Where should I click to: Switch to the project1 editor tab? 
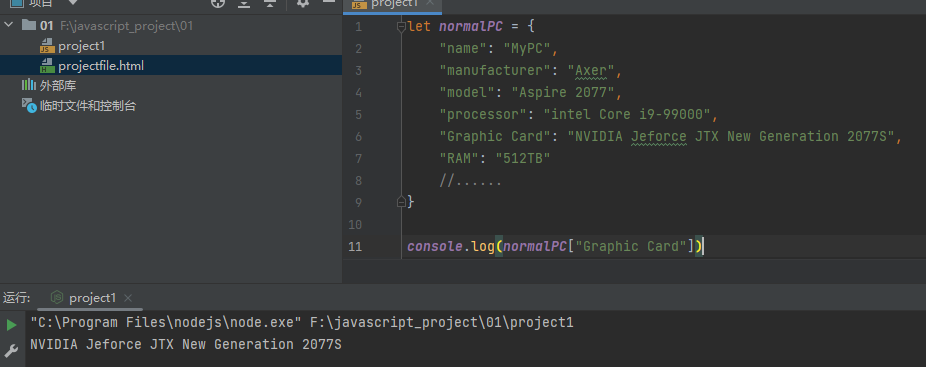point(394,4)
